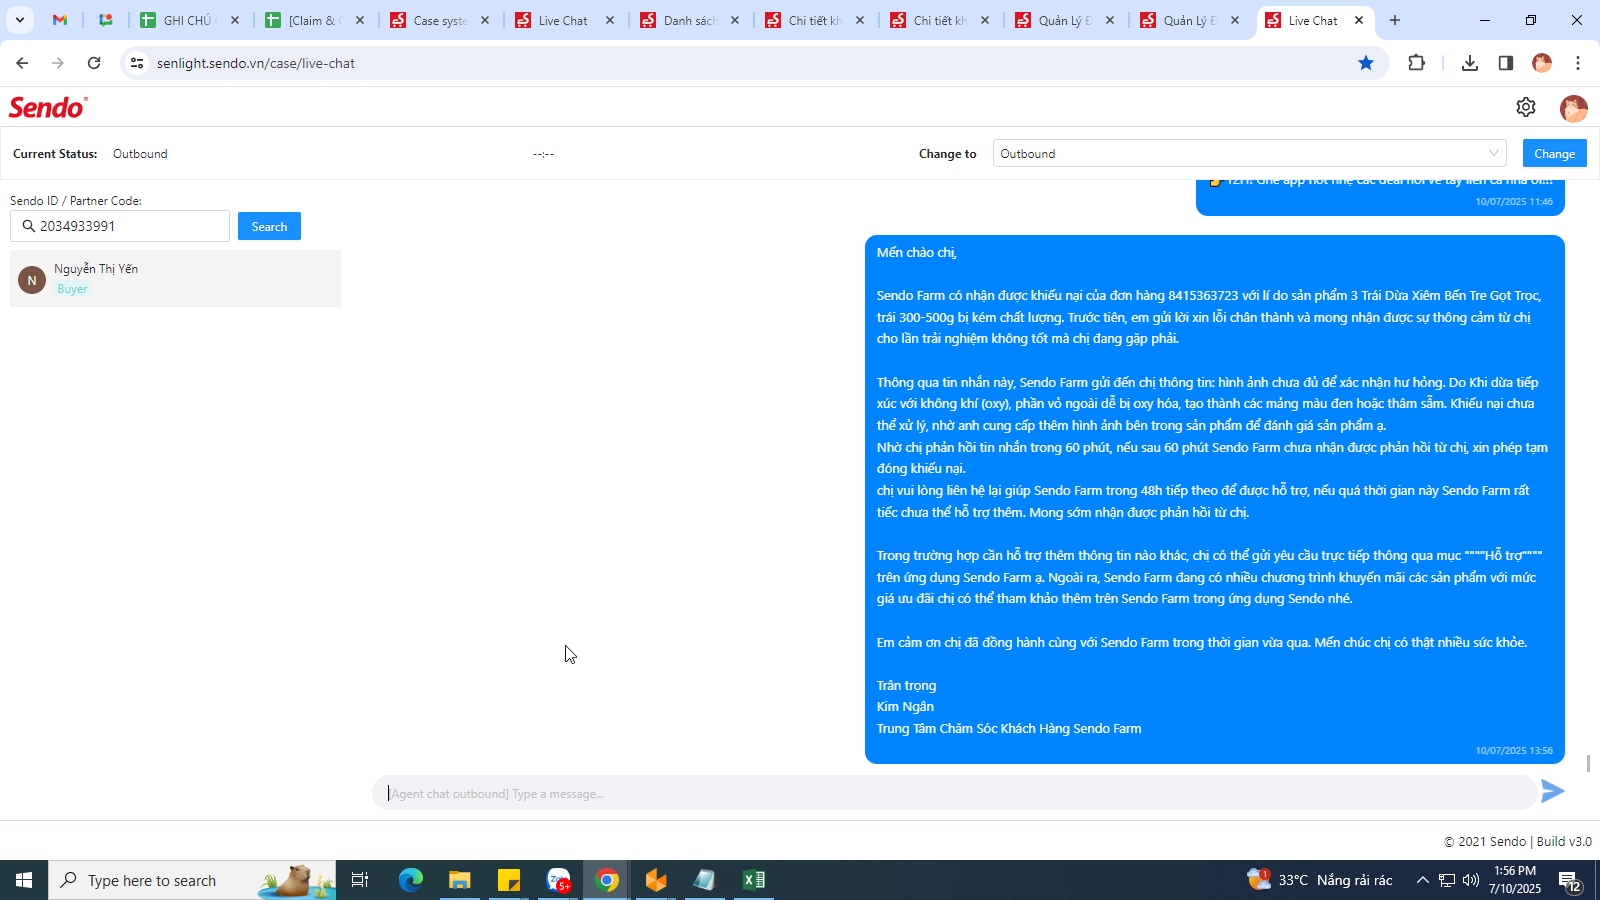The height and width of the screenshot is (900, 1600).
Task: Open a new browser tab
Action: click(1395, 20)
